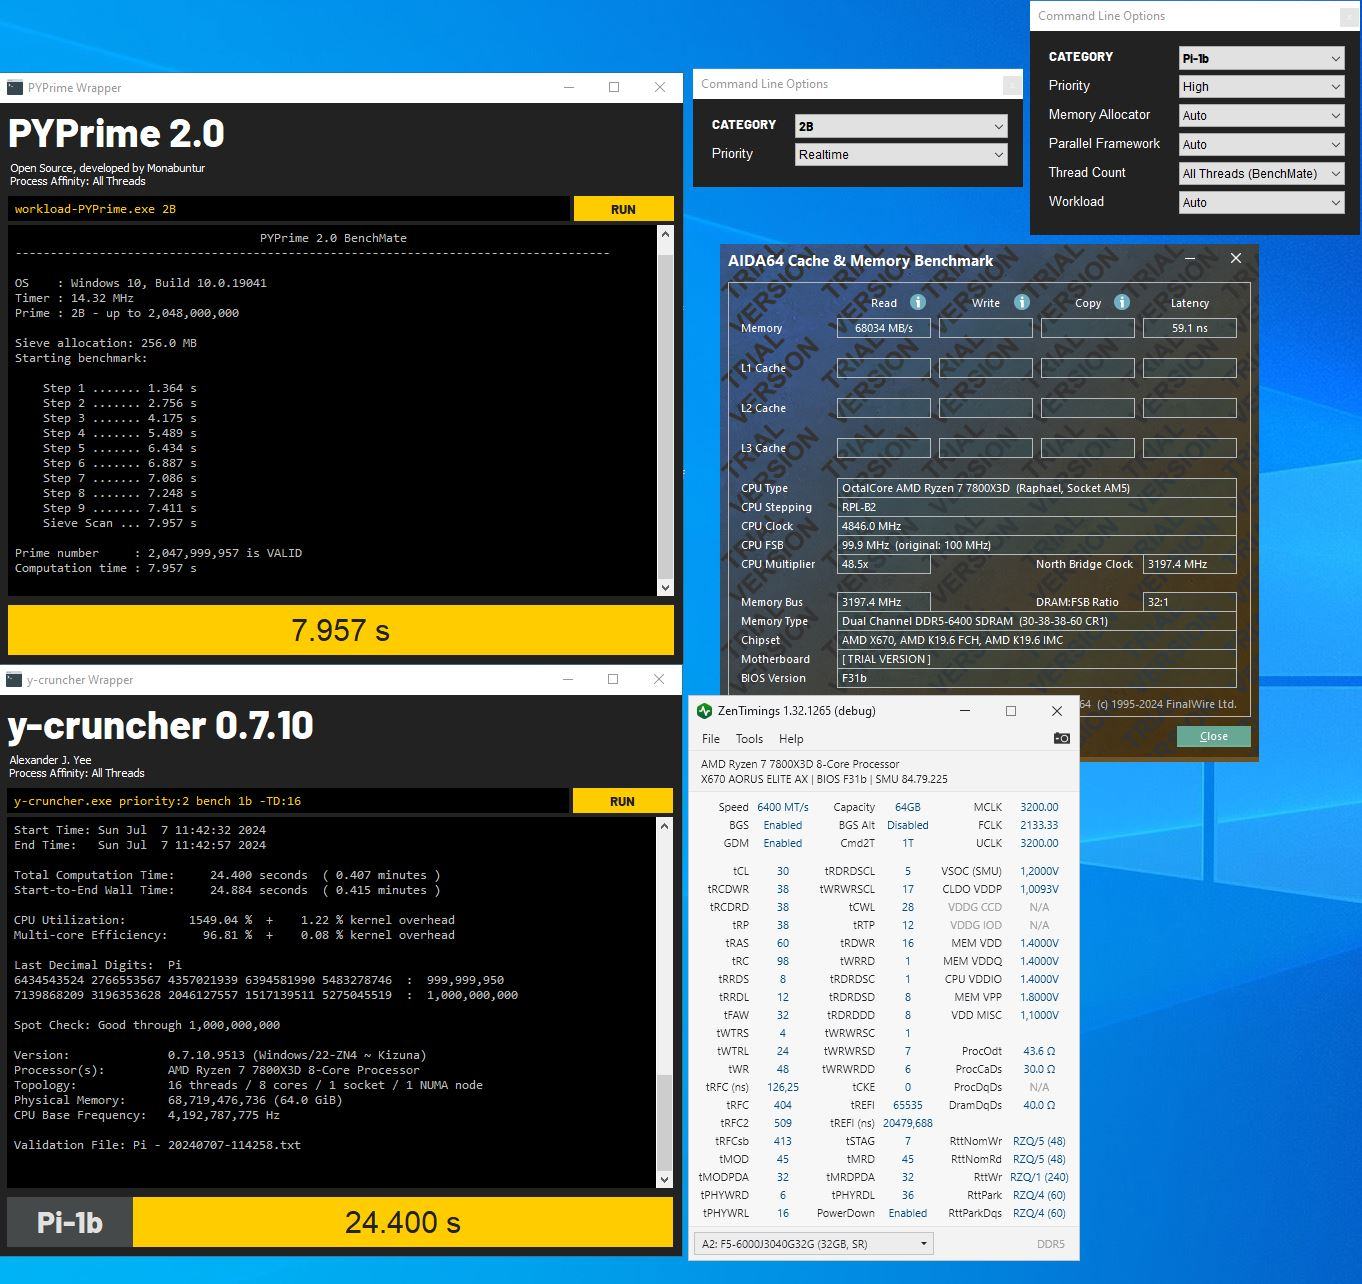This screenshot has height=1284, width=1362.
Task: Click the Pi-1b label beside y-cruncher result
Action: click(x=70, y=1222)
